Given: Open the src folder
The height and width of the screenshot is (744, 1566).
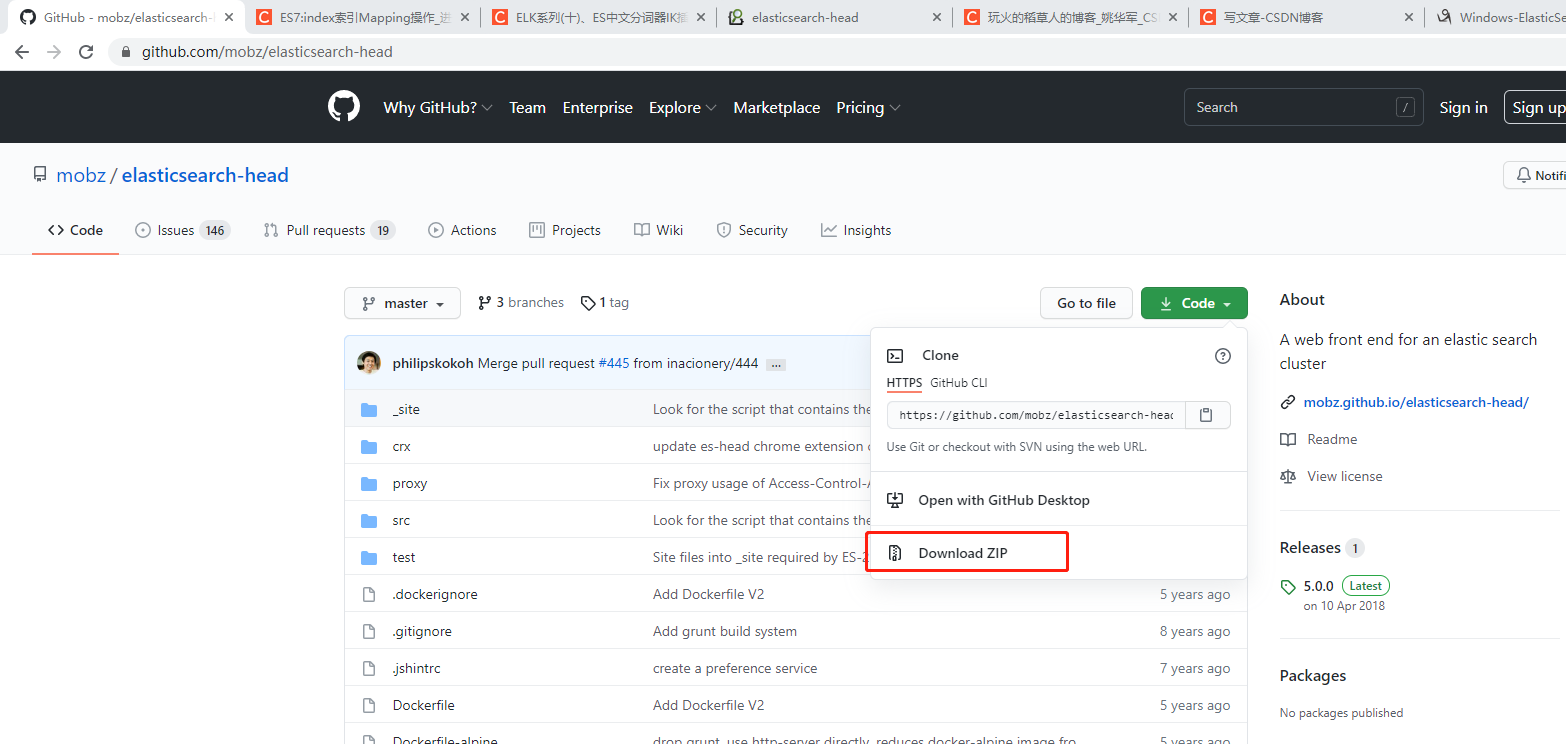Looking at the screenshot, I should (401, 520).
